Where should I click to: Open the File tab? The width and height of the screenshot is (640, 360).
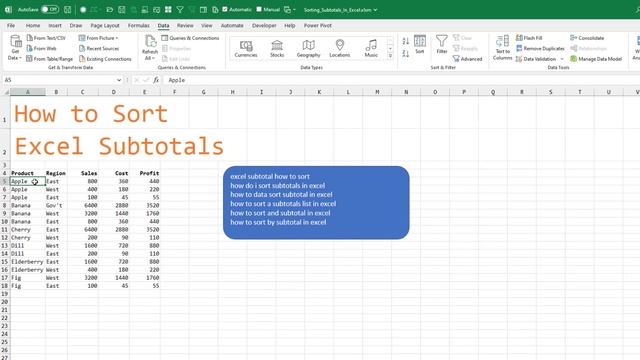(x=11, y=25)
